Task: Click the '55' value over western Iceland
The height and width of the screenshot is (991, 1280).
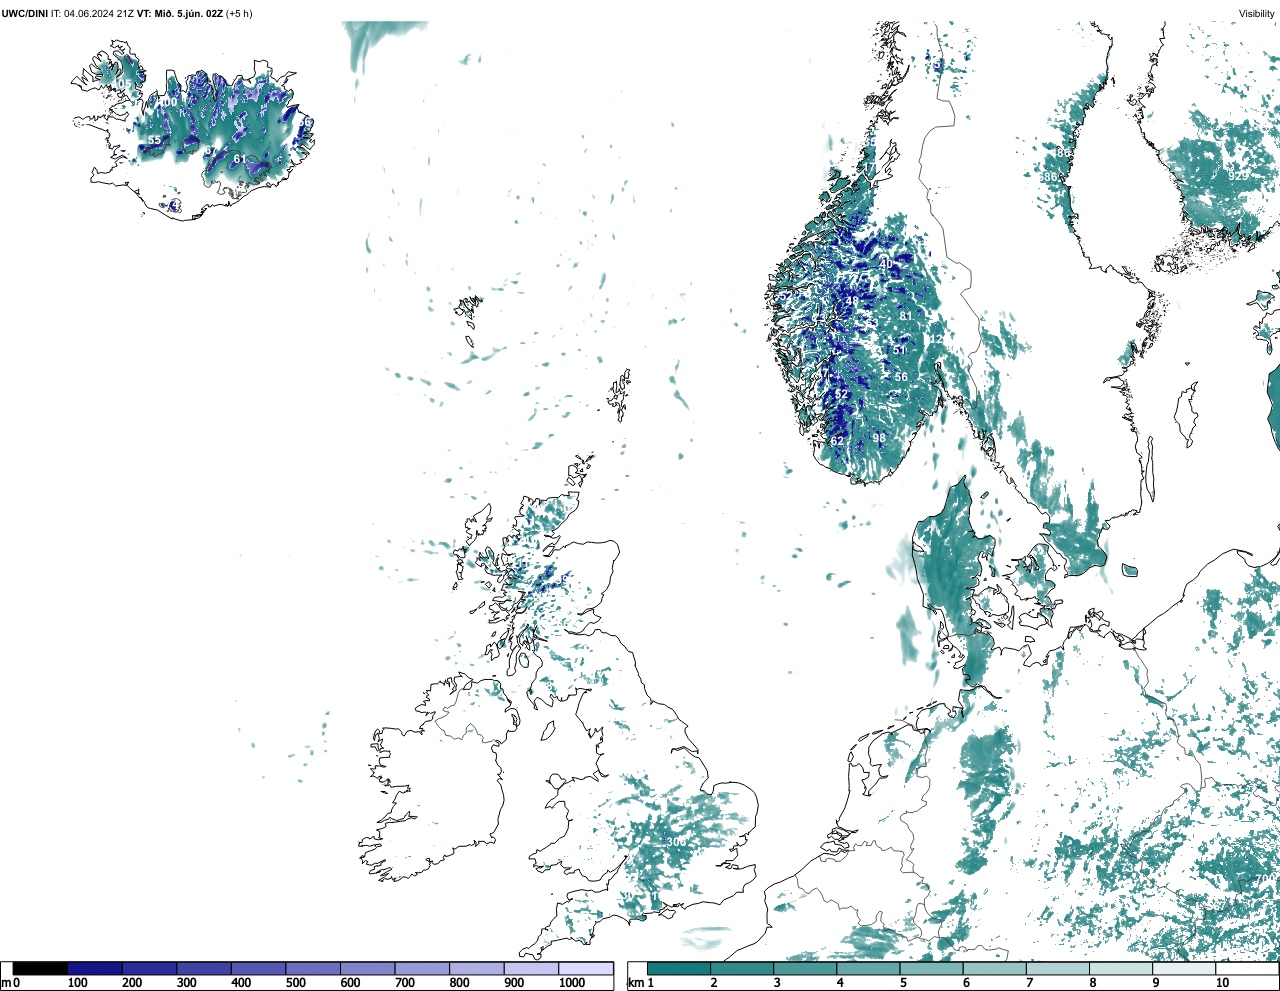Action: click(153, 141)
